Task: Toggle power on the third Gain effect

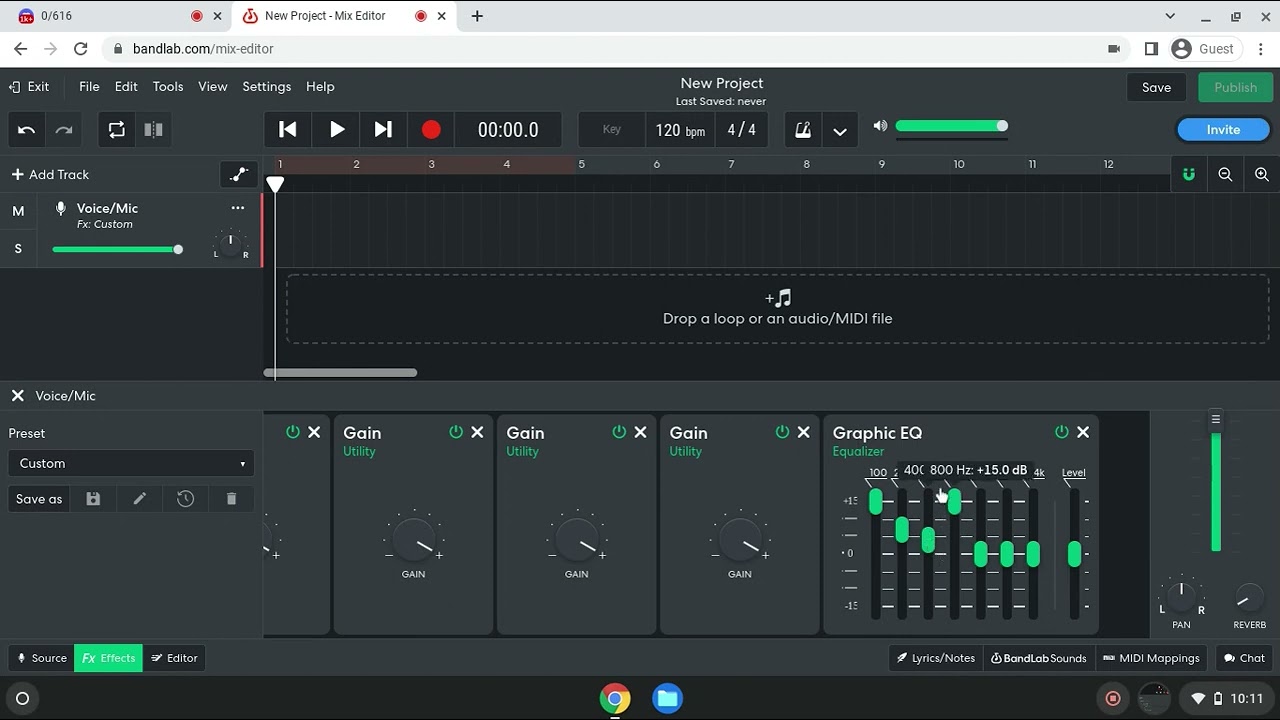Action: [x=782, y=432]
